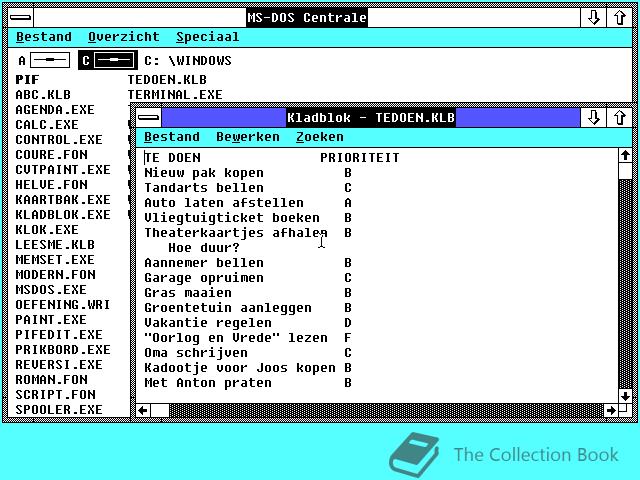Place cursor in 'Groentetuin aanleggen' line
640x480 pixels.
point(228,308)
